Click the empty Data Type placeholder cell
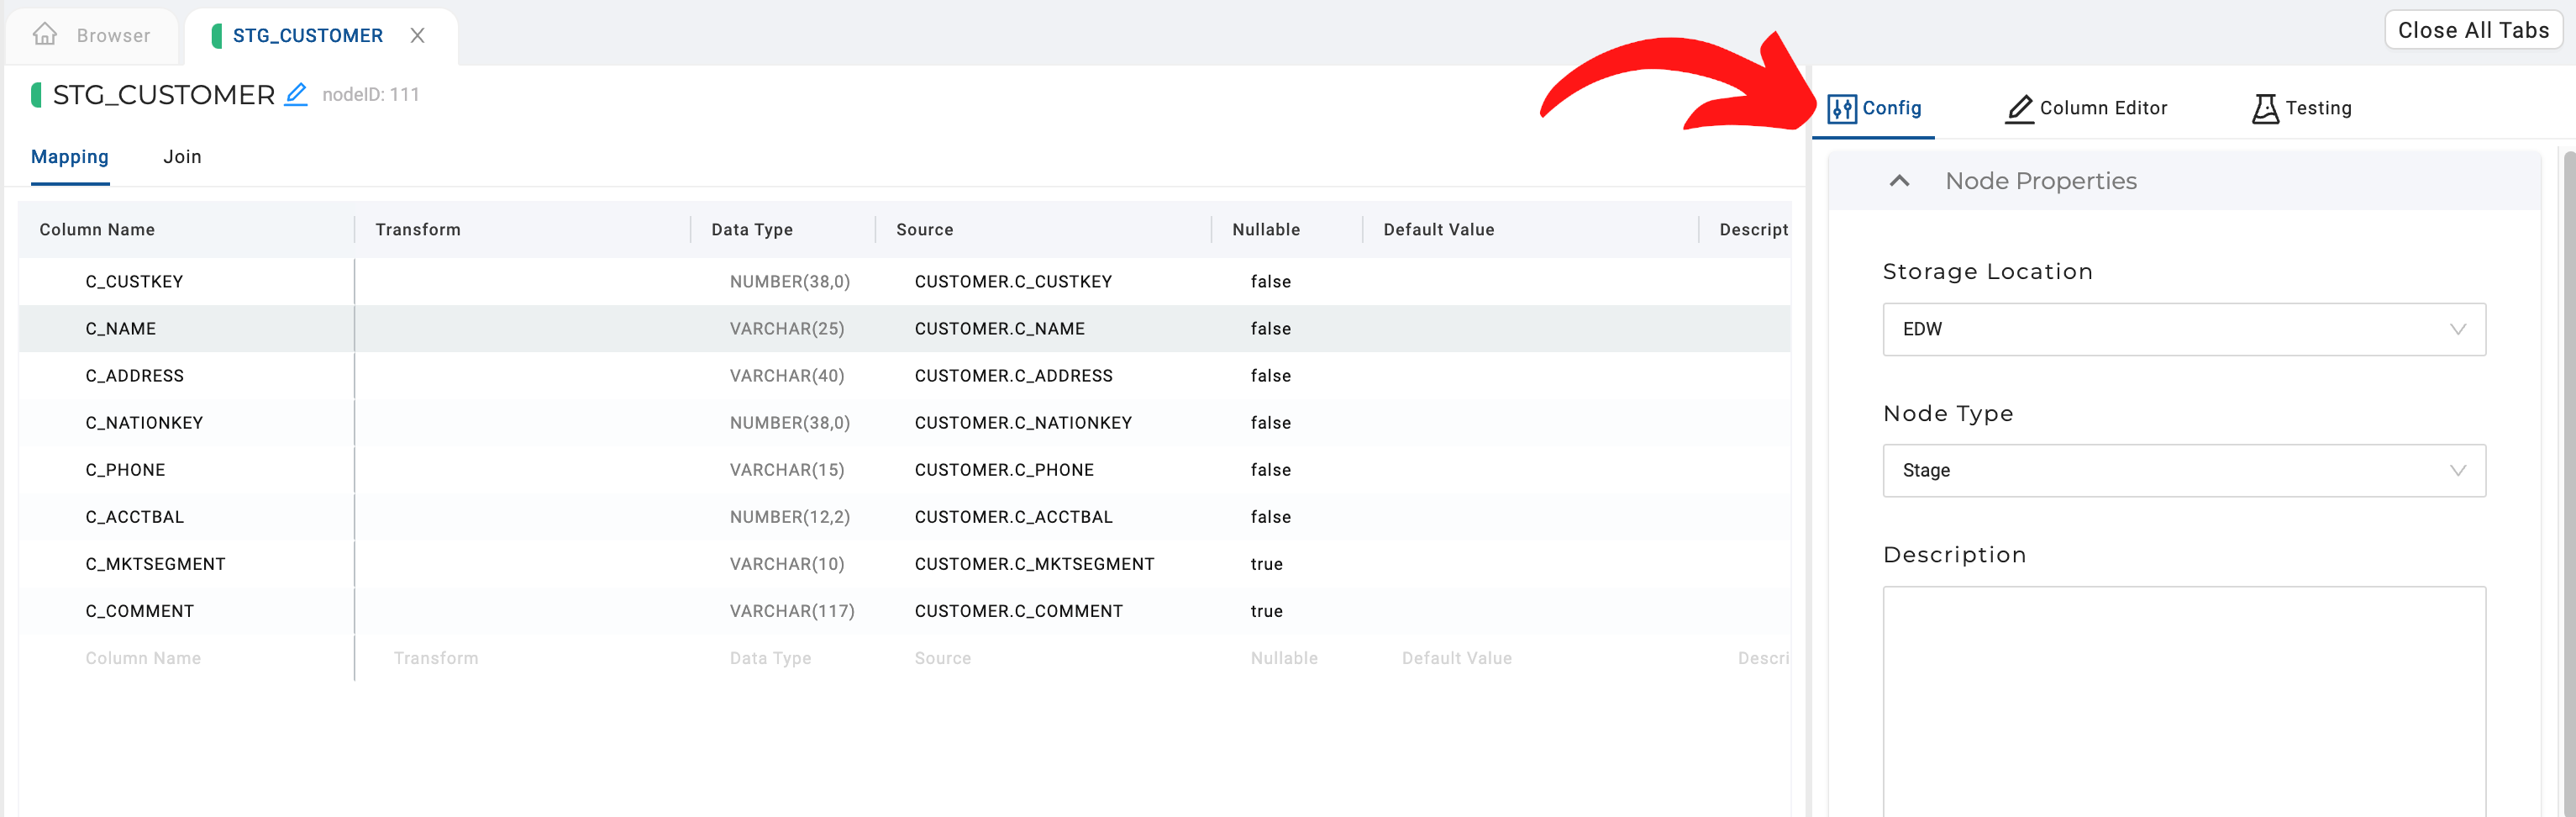Screen dimensions: 2576x817 pos(770,658)
